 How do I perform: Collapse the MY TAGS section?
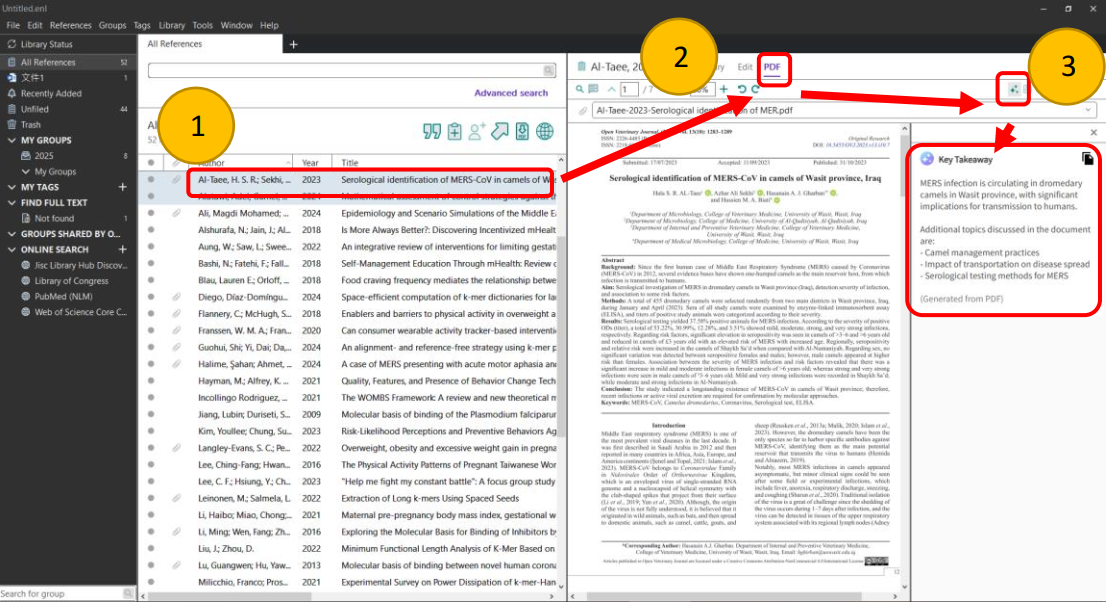pos(11,187)
